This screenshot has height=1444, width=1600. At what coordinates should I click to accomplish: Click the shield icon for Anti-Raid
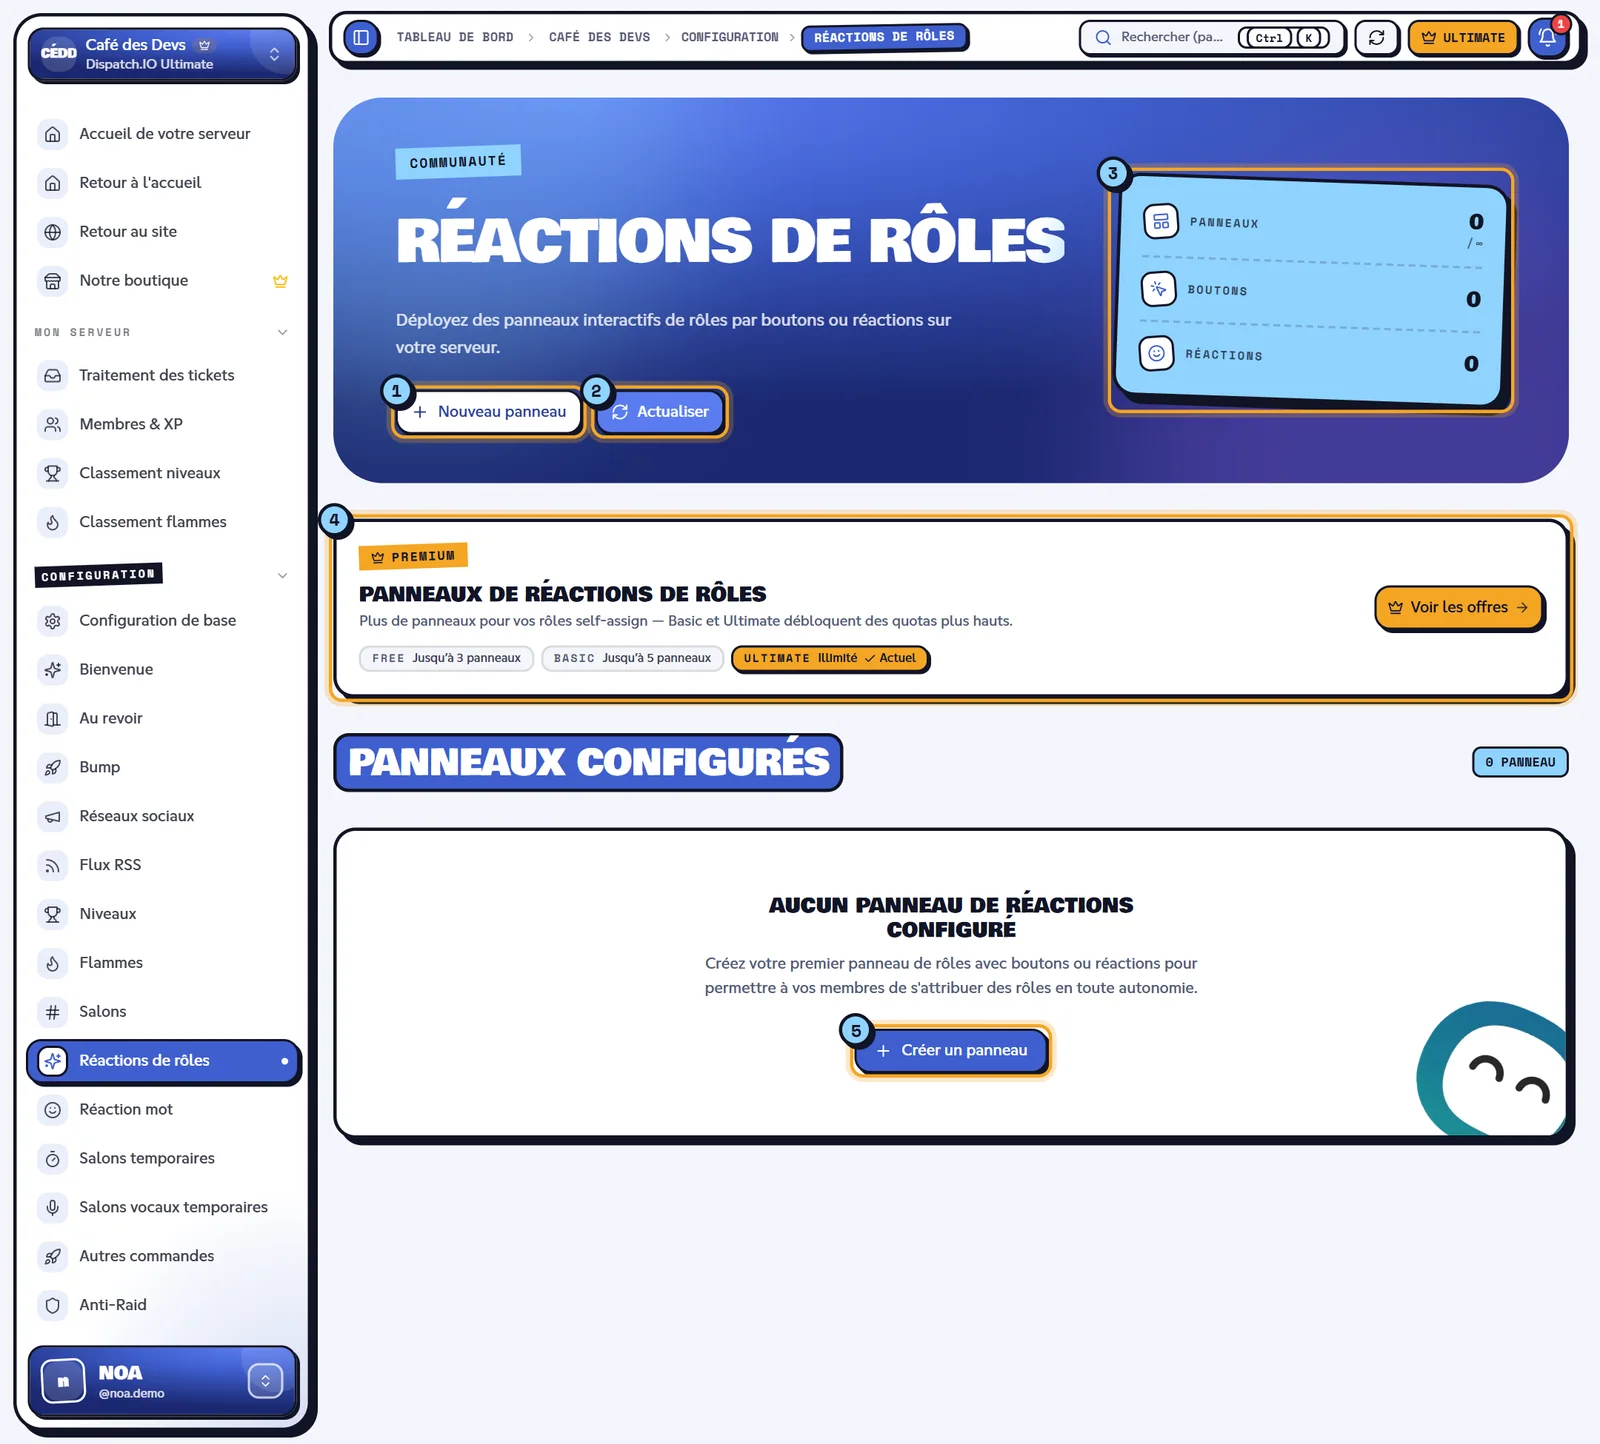53,1306
